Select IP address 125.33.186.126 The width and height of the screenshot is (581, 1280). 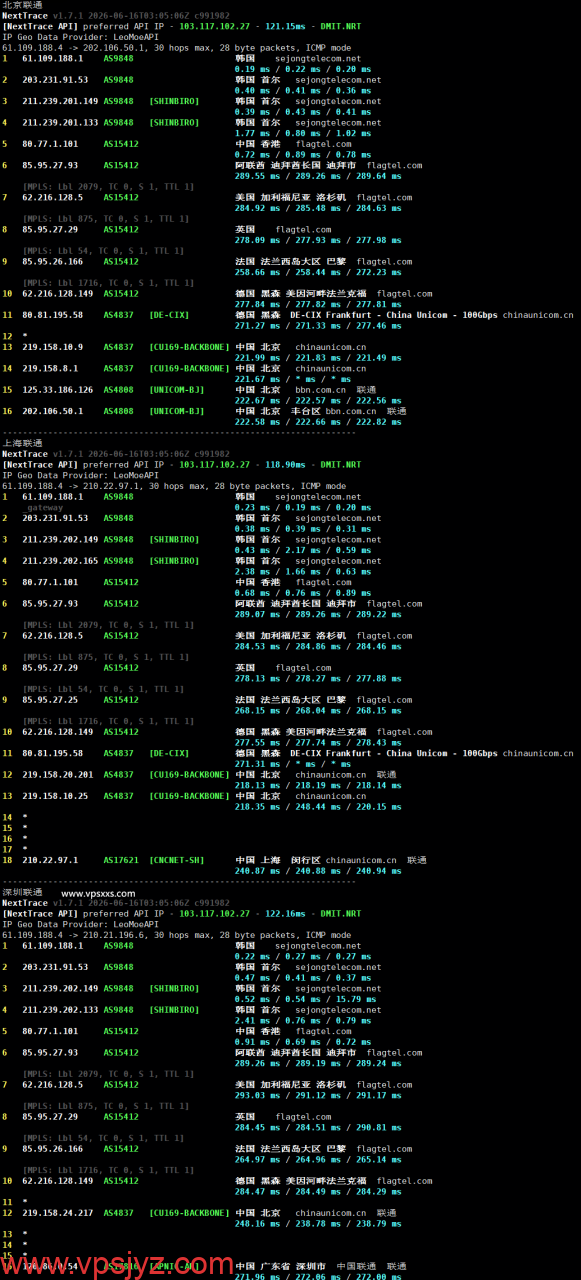pyautogui.click(x=60, y=390)
